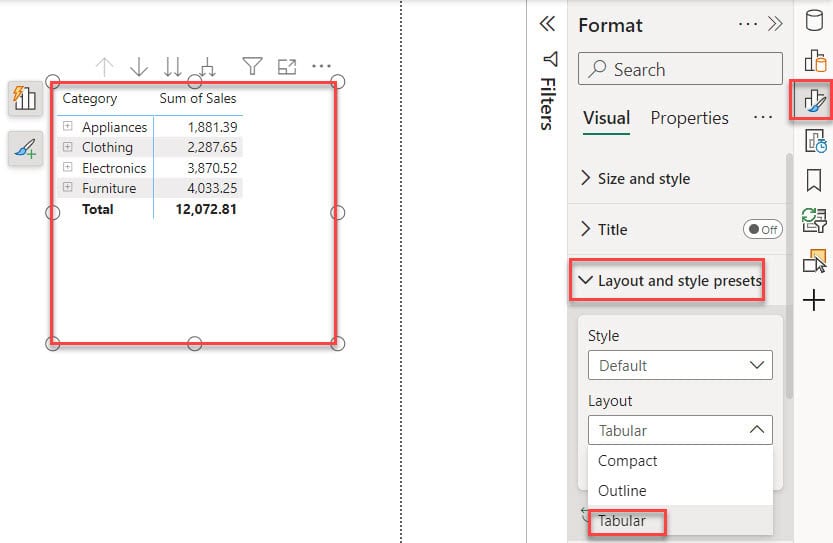Screen dimensions: 833x543
Task: Expand the Furniture row
Action: pyautogui.click(x=67, y=187)
